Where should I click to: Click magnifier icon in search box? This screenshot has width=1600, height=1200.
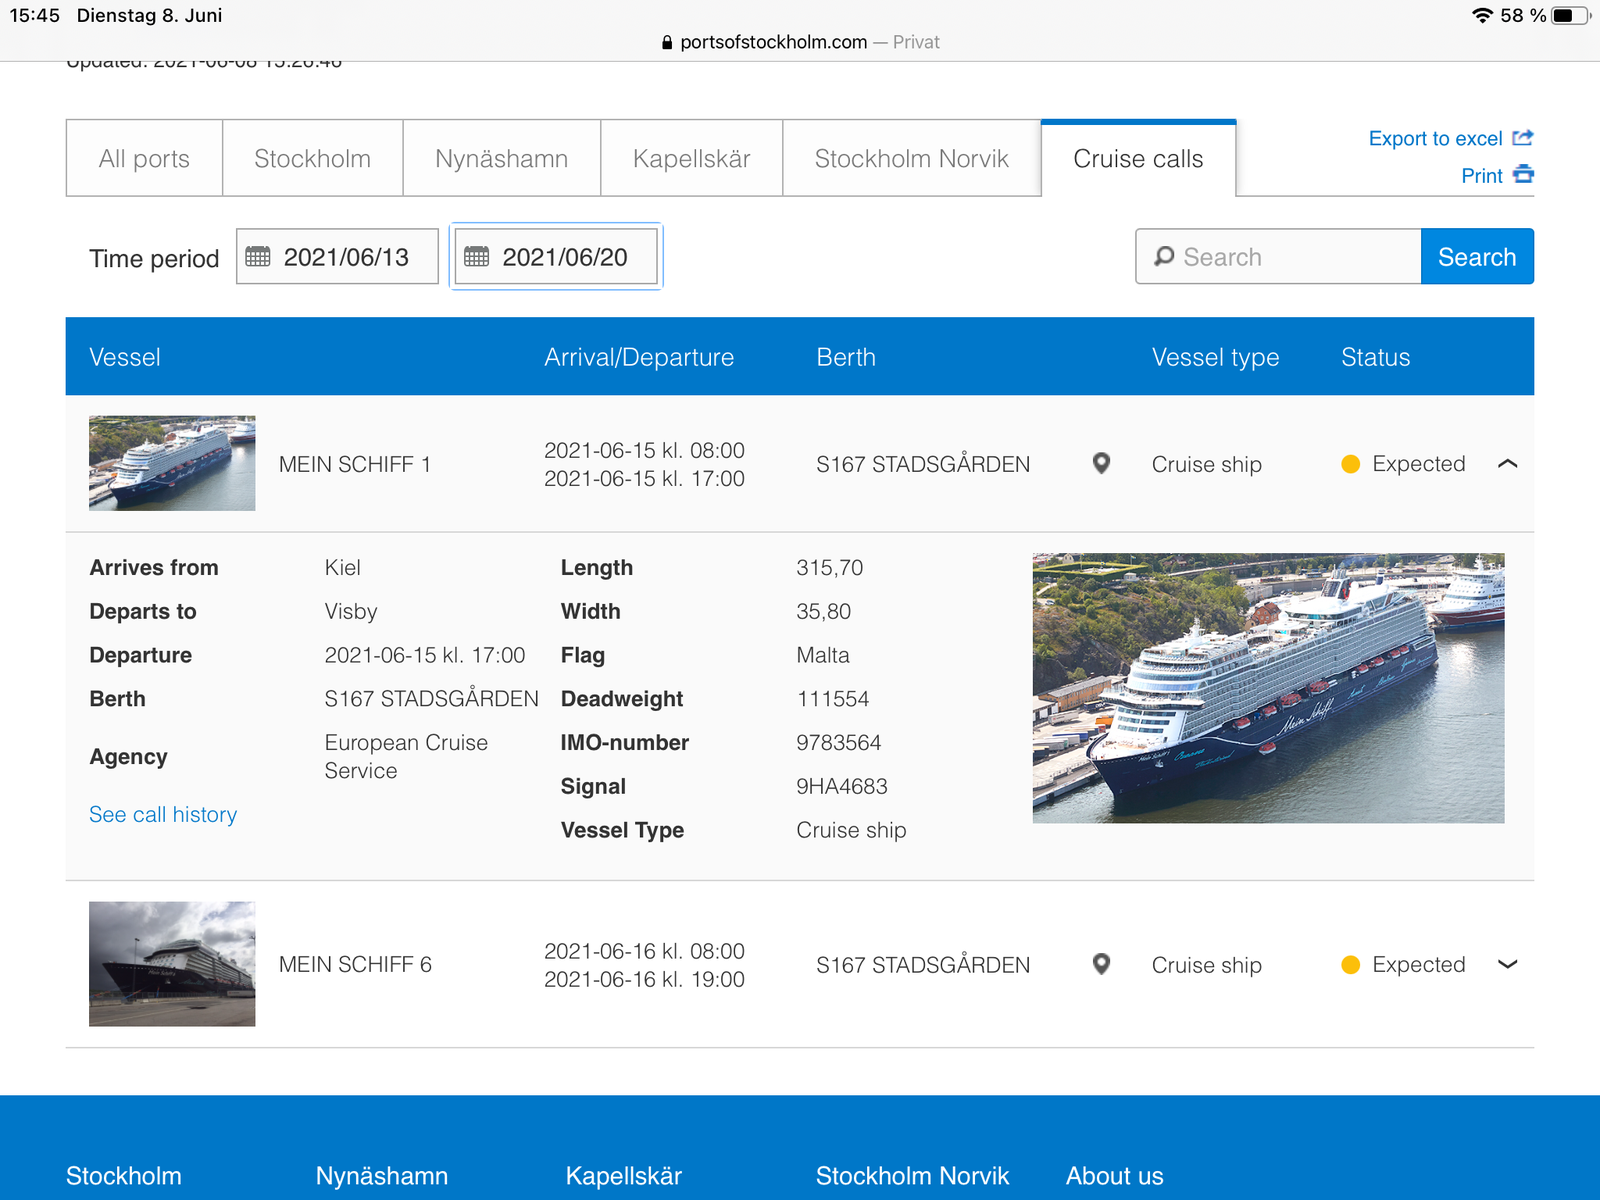[1164, 257]
